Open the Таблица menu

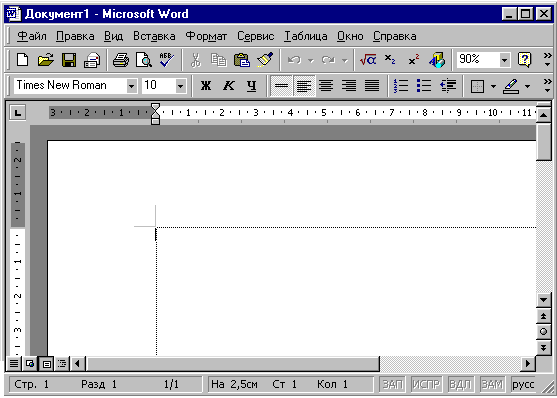pyautogui.click(x=305, y=36)
